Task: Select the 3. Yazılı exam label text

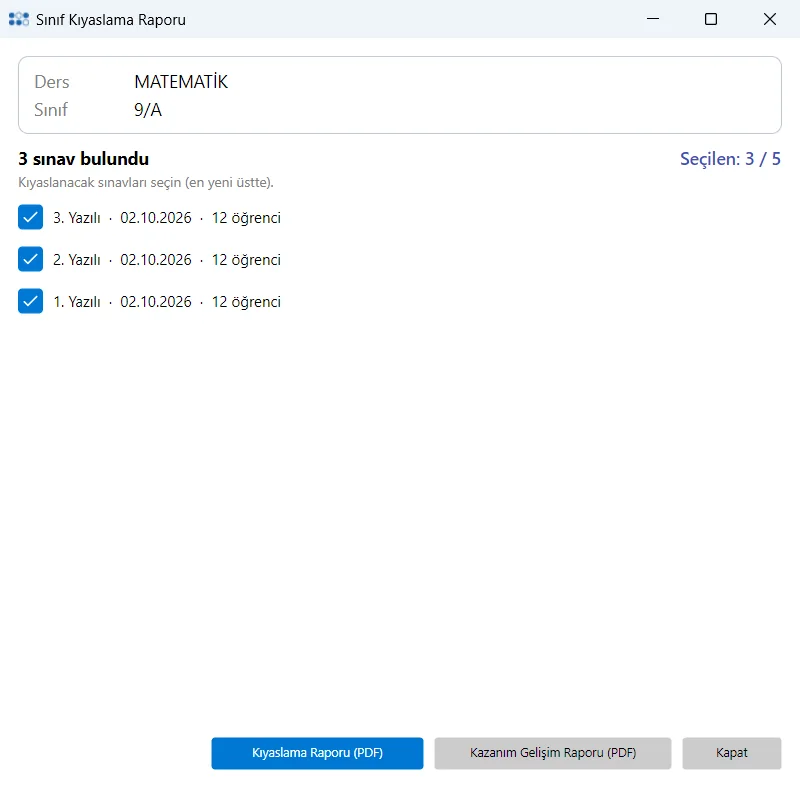Action: click(167, 218)
